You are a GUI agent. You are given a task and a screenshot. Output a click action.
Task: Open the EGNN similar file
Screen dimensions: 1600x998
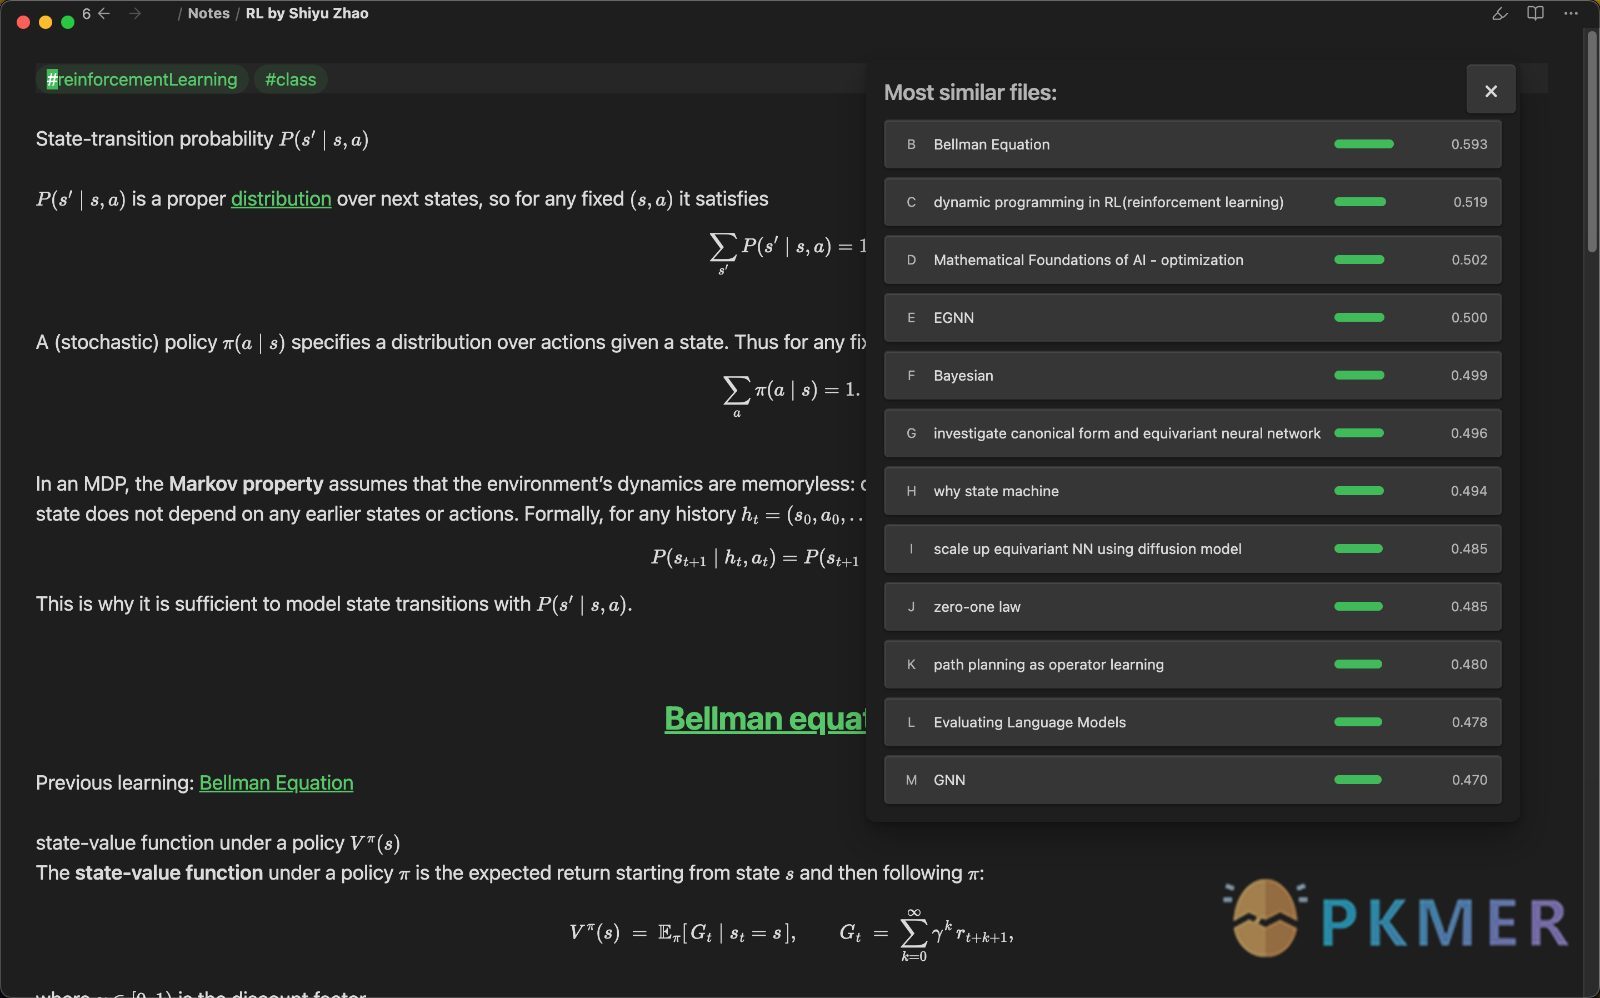click(1192, 318)
